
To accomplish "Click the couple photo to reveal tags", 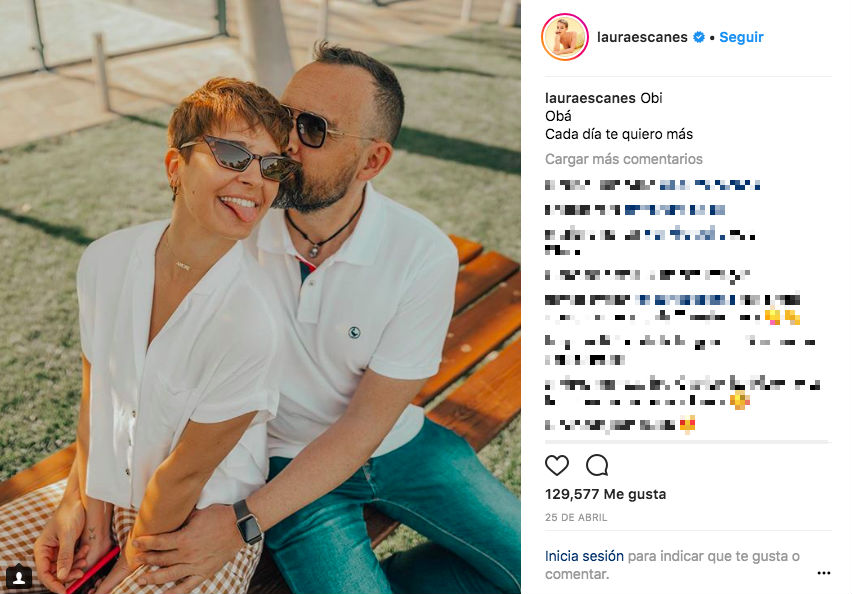I will [260, 297].
